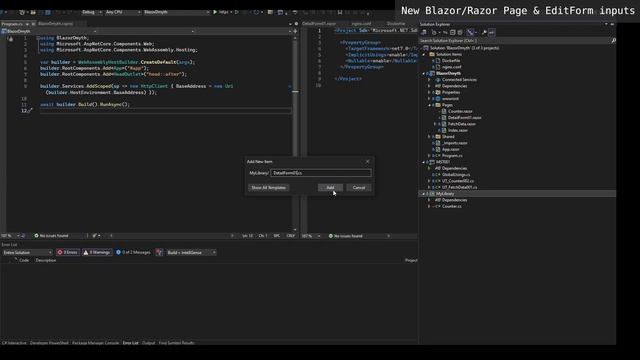
Task: Switch to the DetailForm01.razor tab
Action: 319,24
